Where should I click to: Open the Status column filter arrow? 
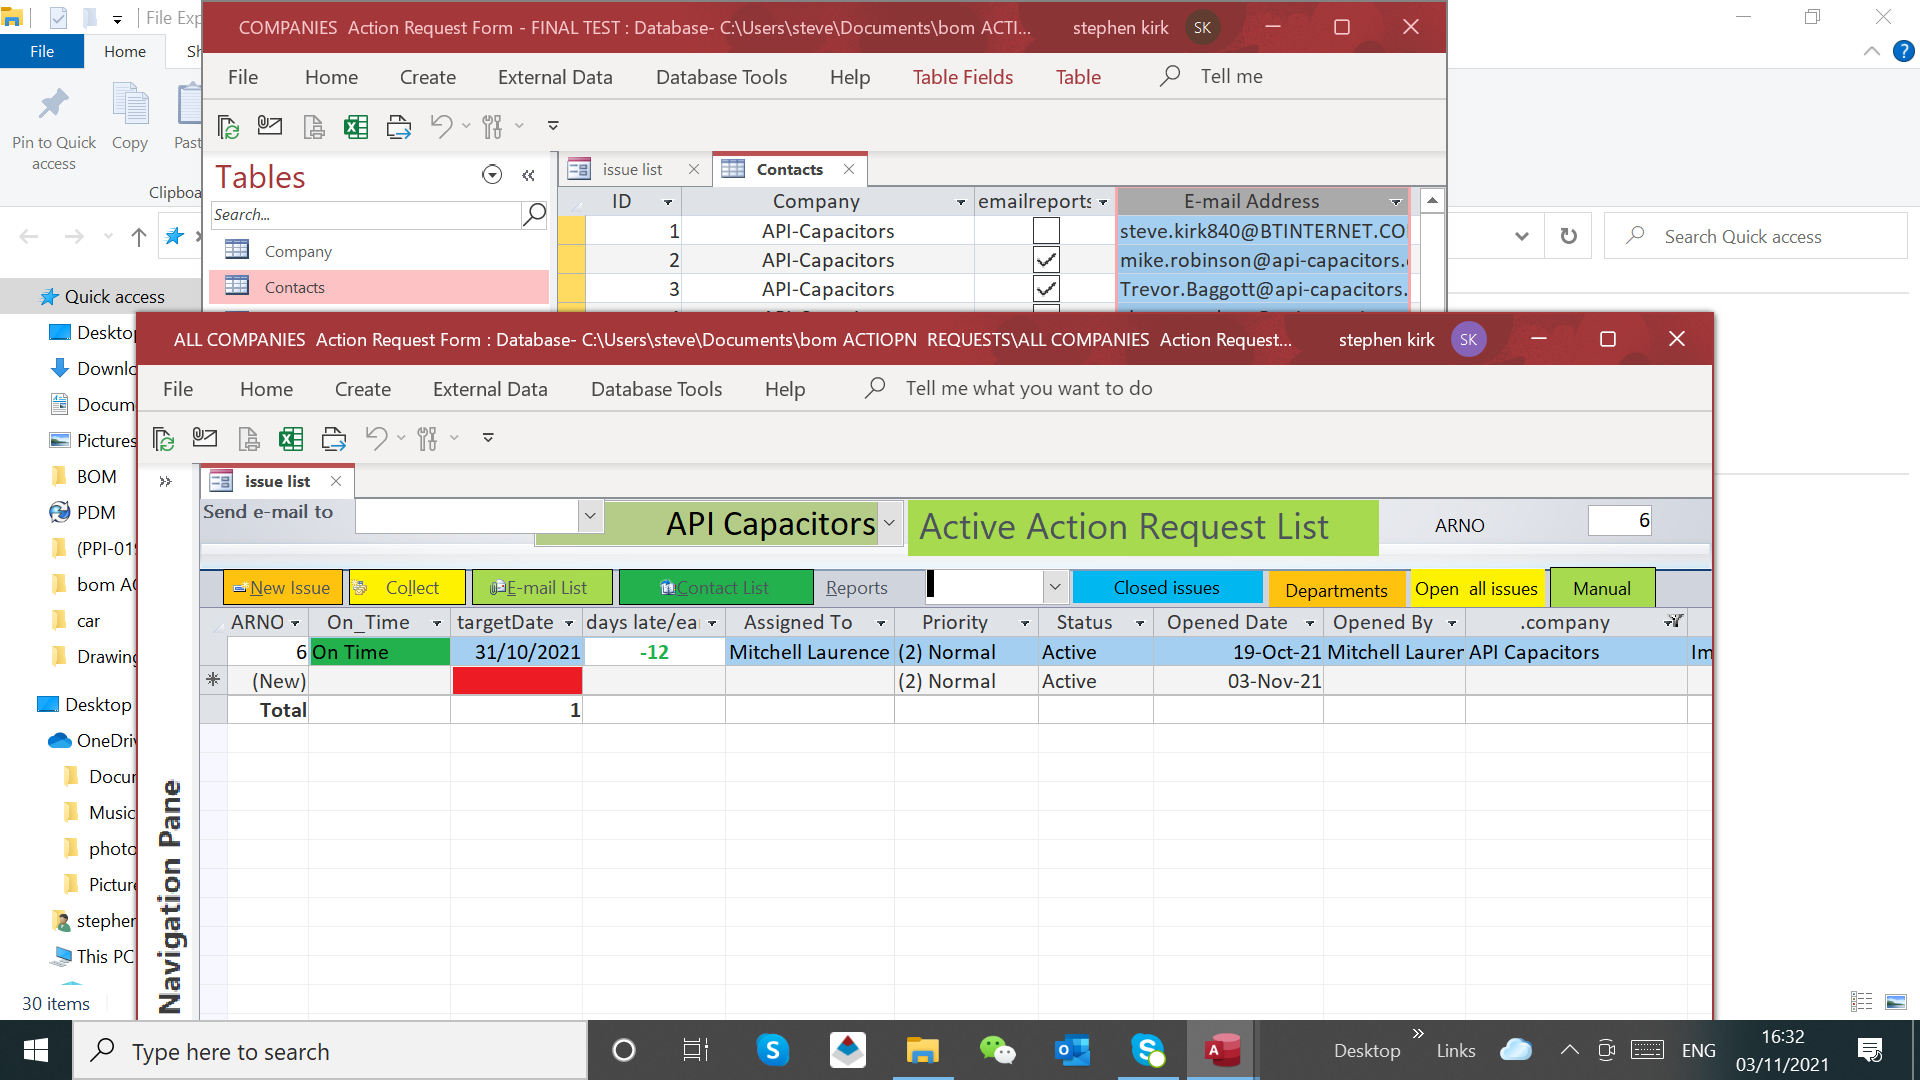click(x=1139, y=623)
